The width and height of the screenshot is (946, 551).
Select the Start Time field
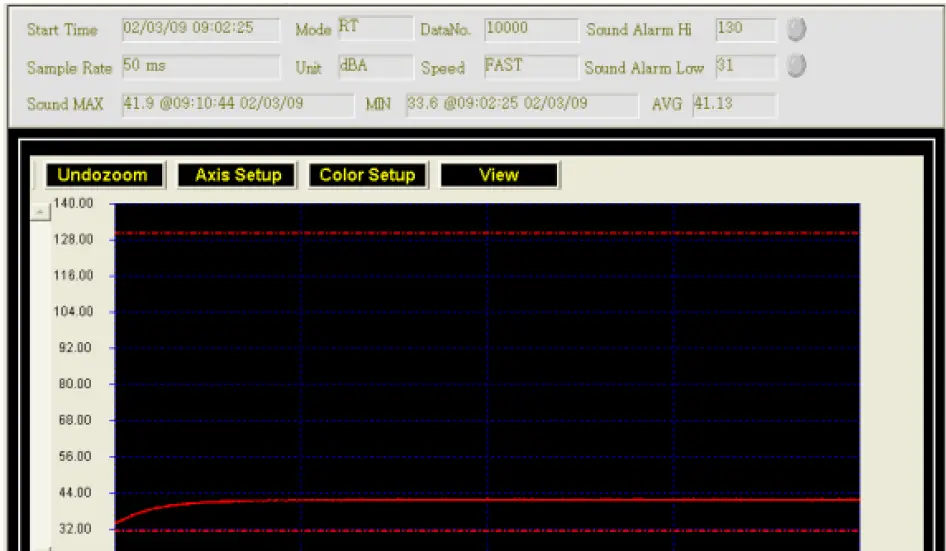pyautogui.click(x=201, y=30)
